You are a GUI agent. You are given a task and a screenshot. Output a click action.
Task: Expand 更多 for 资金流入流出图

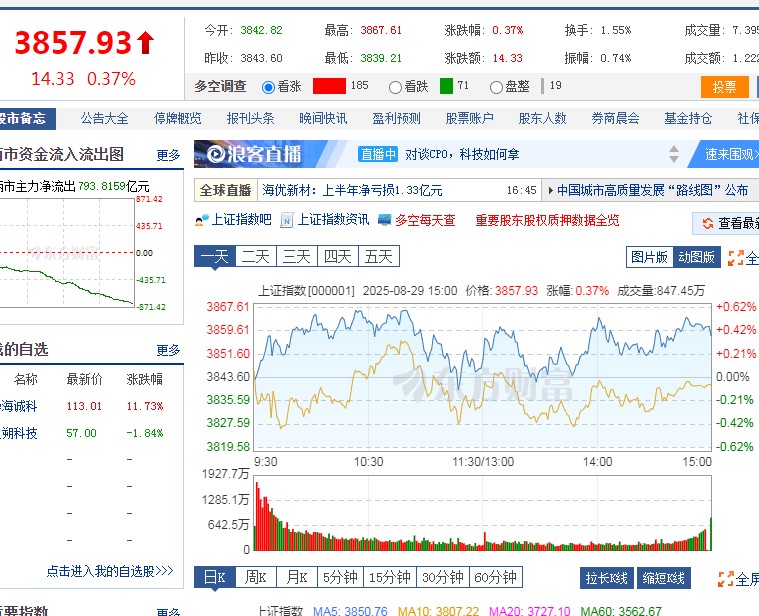[168, 155]
